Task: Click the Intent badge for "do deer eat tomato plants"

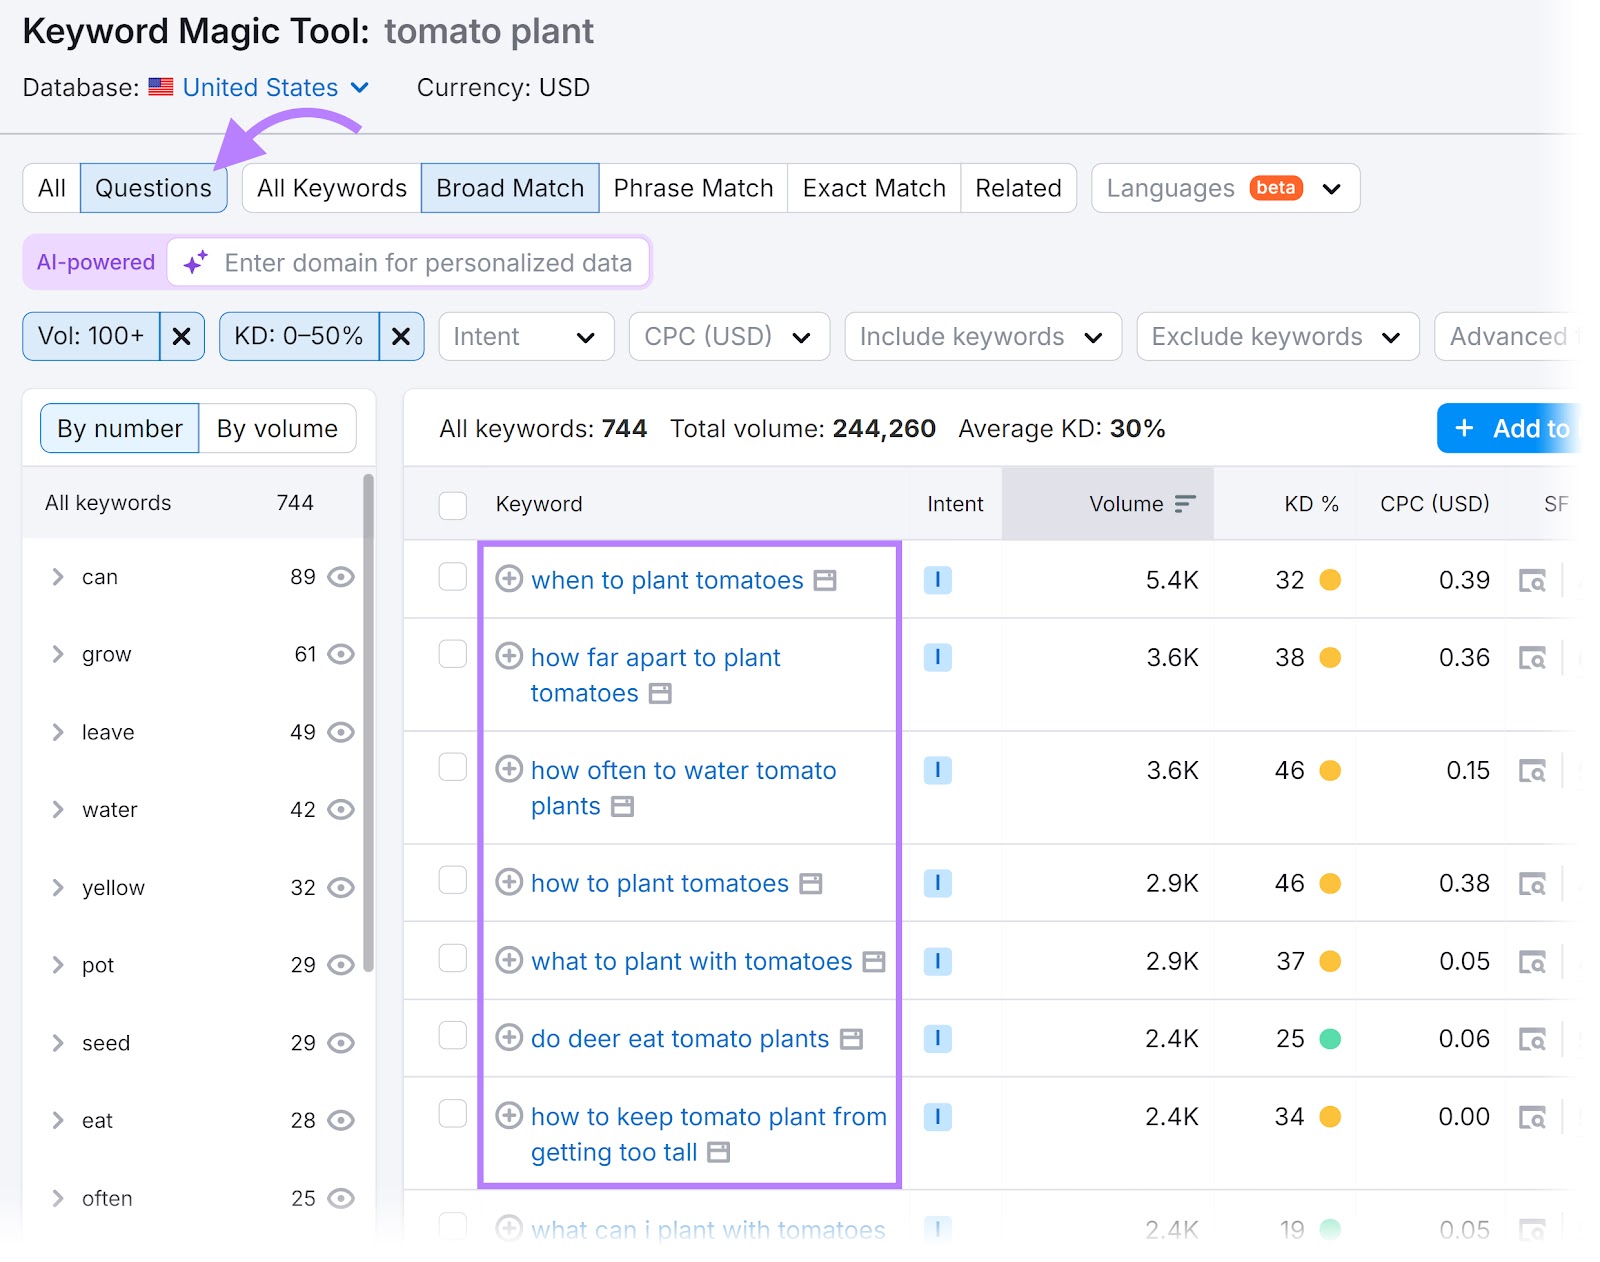Action: pos(937,1039)
